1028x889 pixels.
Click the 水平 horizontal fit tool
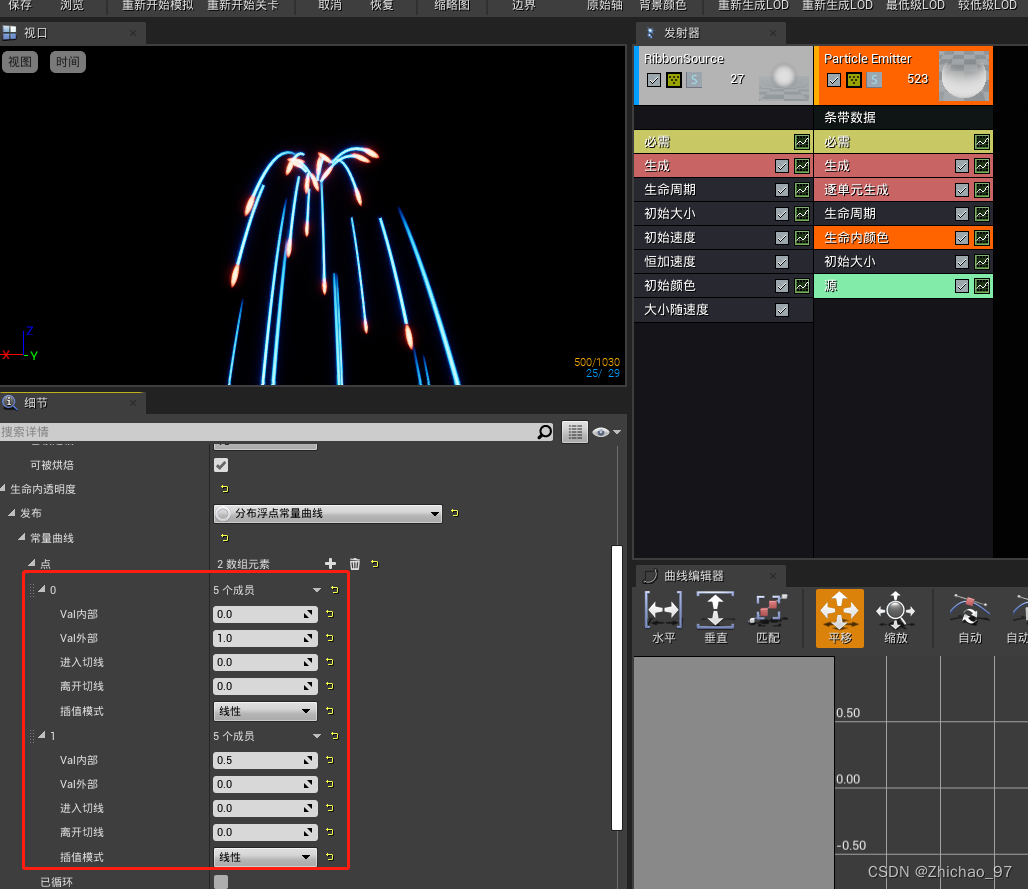(x=663, y=618)
